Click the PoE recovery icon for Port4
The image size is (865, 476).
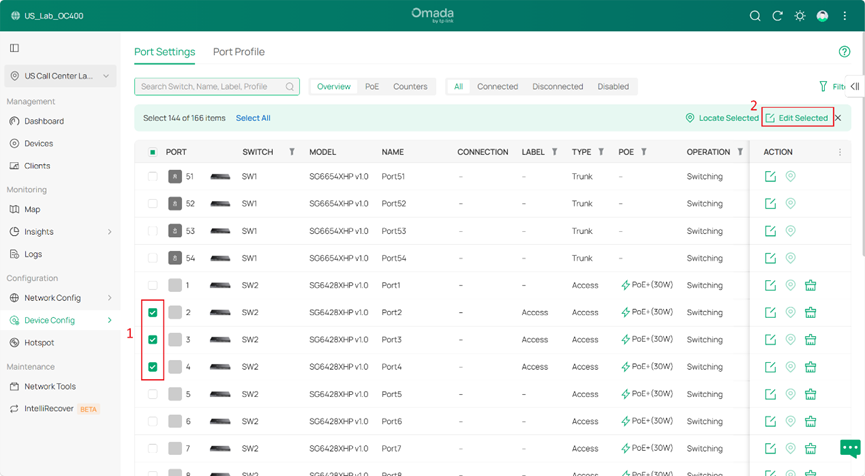[810, 367]
